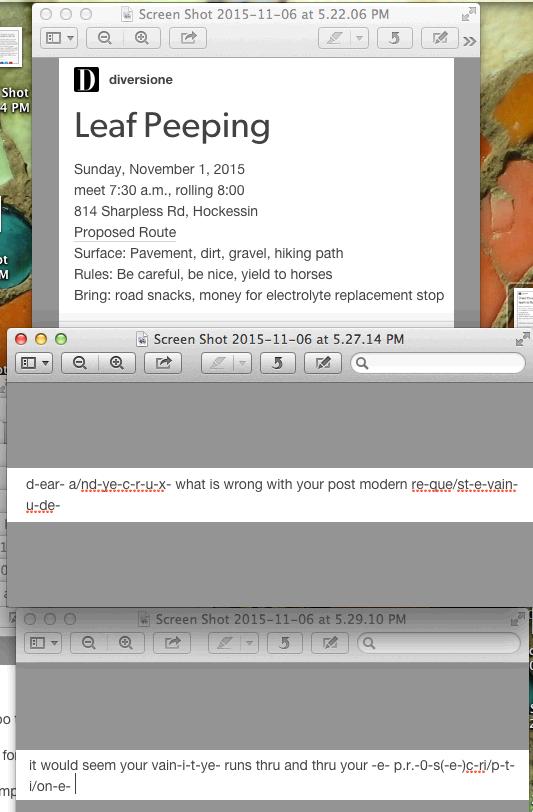Select desktop file thumbnail at right edge
Viewport: 533px width, 812px height.
524,307
